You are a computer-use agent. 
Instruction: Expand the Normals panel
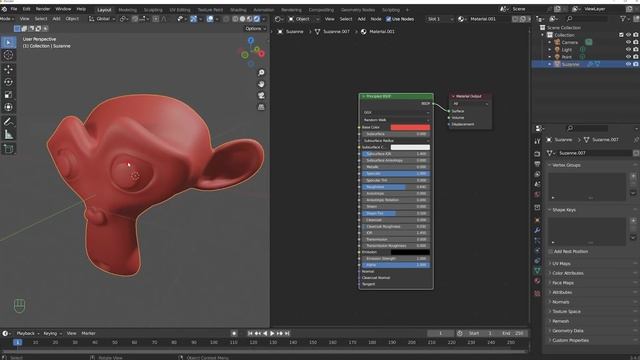[560, 302]
